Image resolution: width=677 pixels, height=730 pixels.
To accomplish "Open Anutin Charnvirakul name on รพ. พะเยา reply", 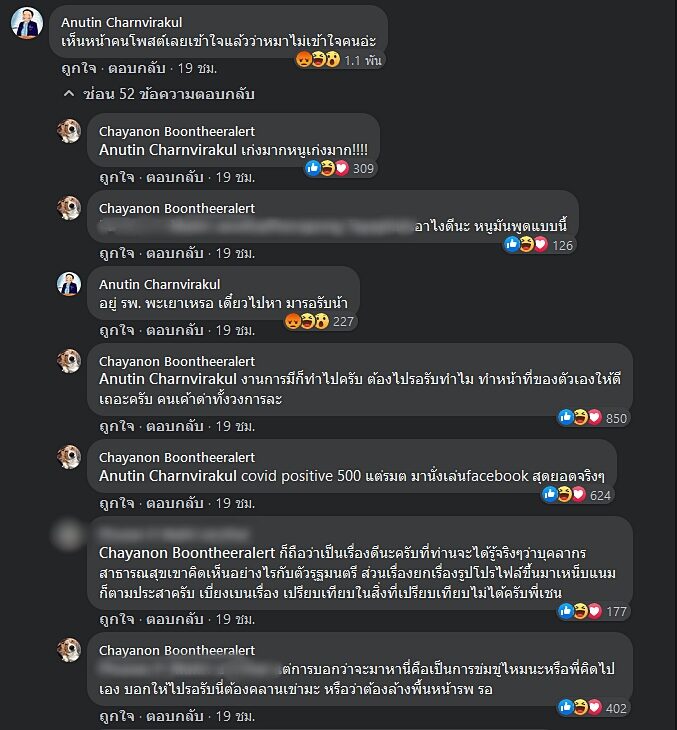I will coord(160,284).
